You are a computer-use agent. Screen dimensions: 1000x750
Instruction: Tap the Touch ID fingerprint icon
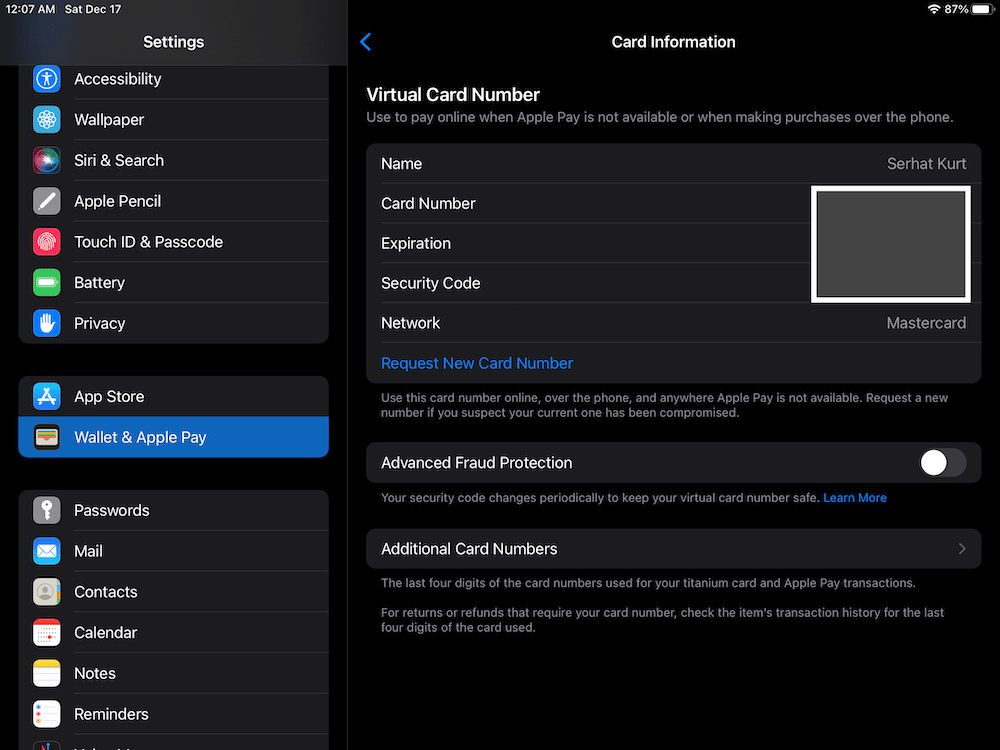tap(47, 242)
